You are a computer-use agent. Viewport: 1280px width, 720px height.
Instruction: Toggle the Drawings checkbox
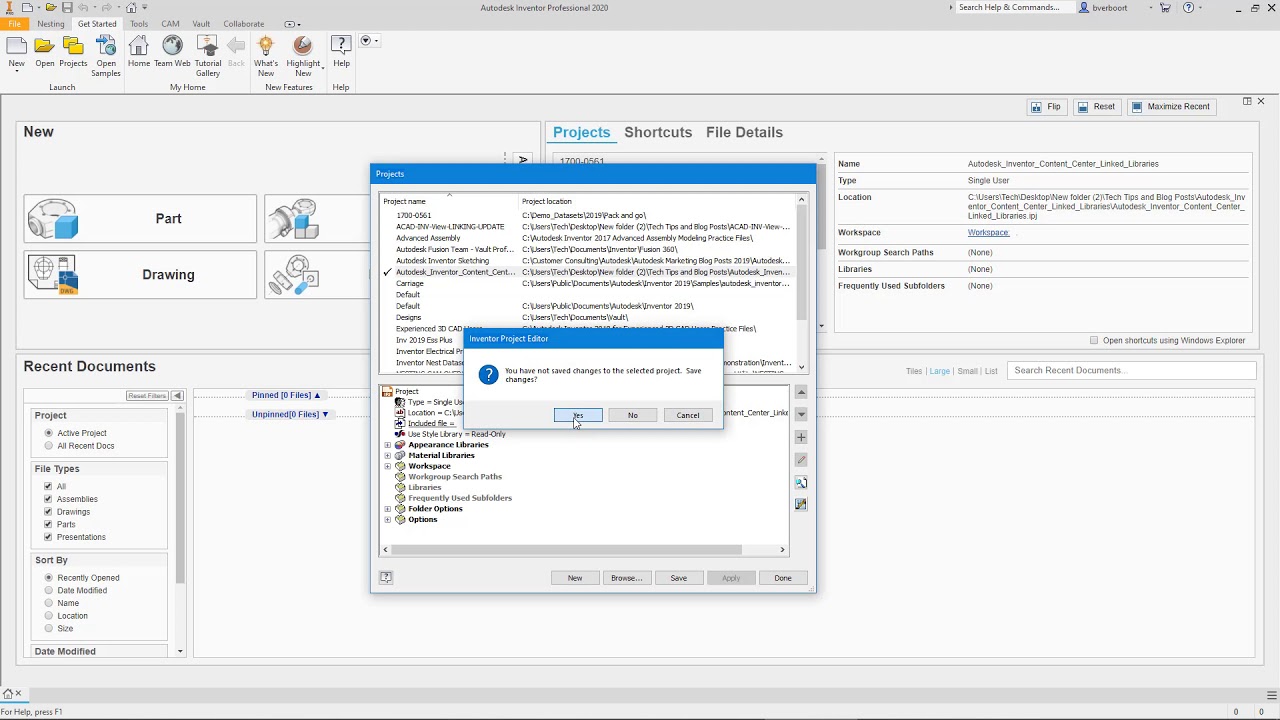click(x=48, y=512)
